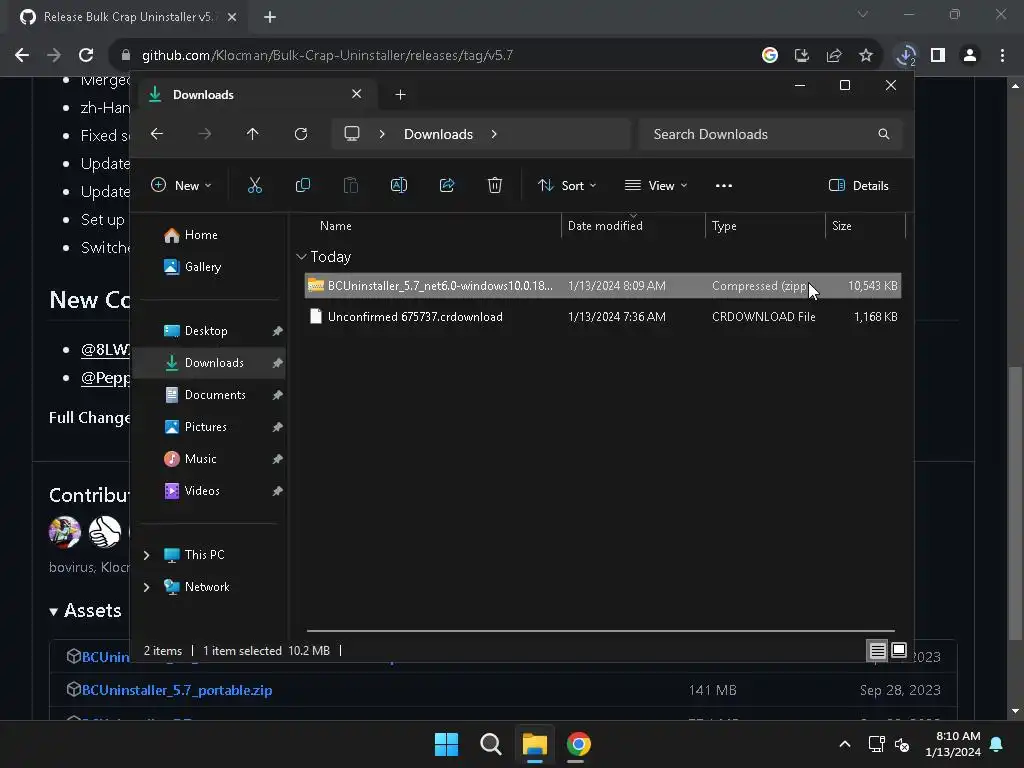Image resolution: width=1024 pixels, height=768 pixels.
Task: Click the Rename icon in Explorer toolbar
Action: [x=399, y=185]
